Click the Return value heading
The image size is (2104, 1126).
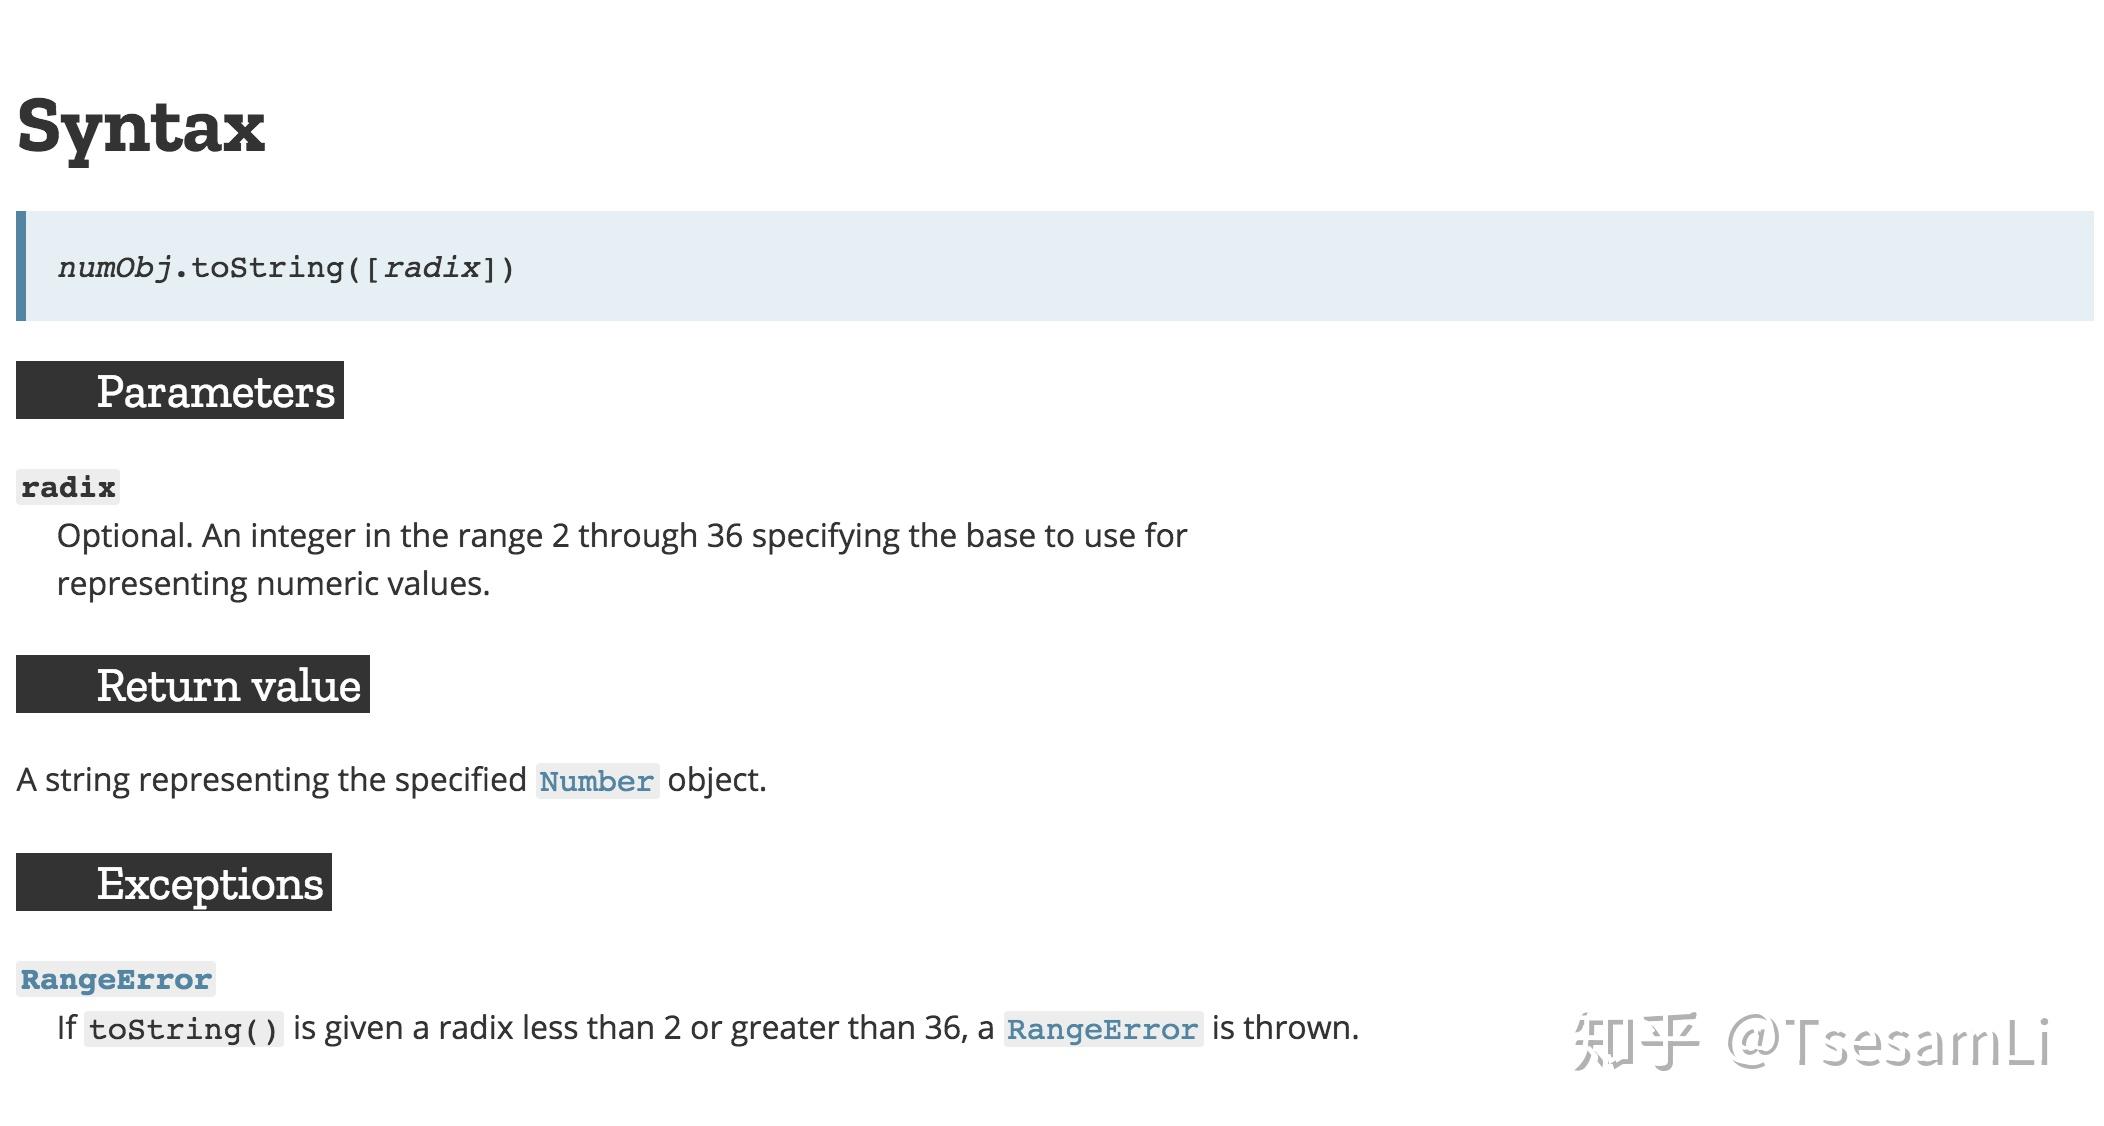228,685
